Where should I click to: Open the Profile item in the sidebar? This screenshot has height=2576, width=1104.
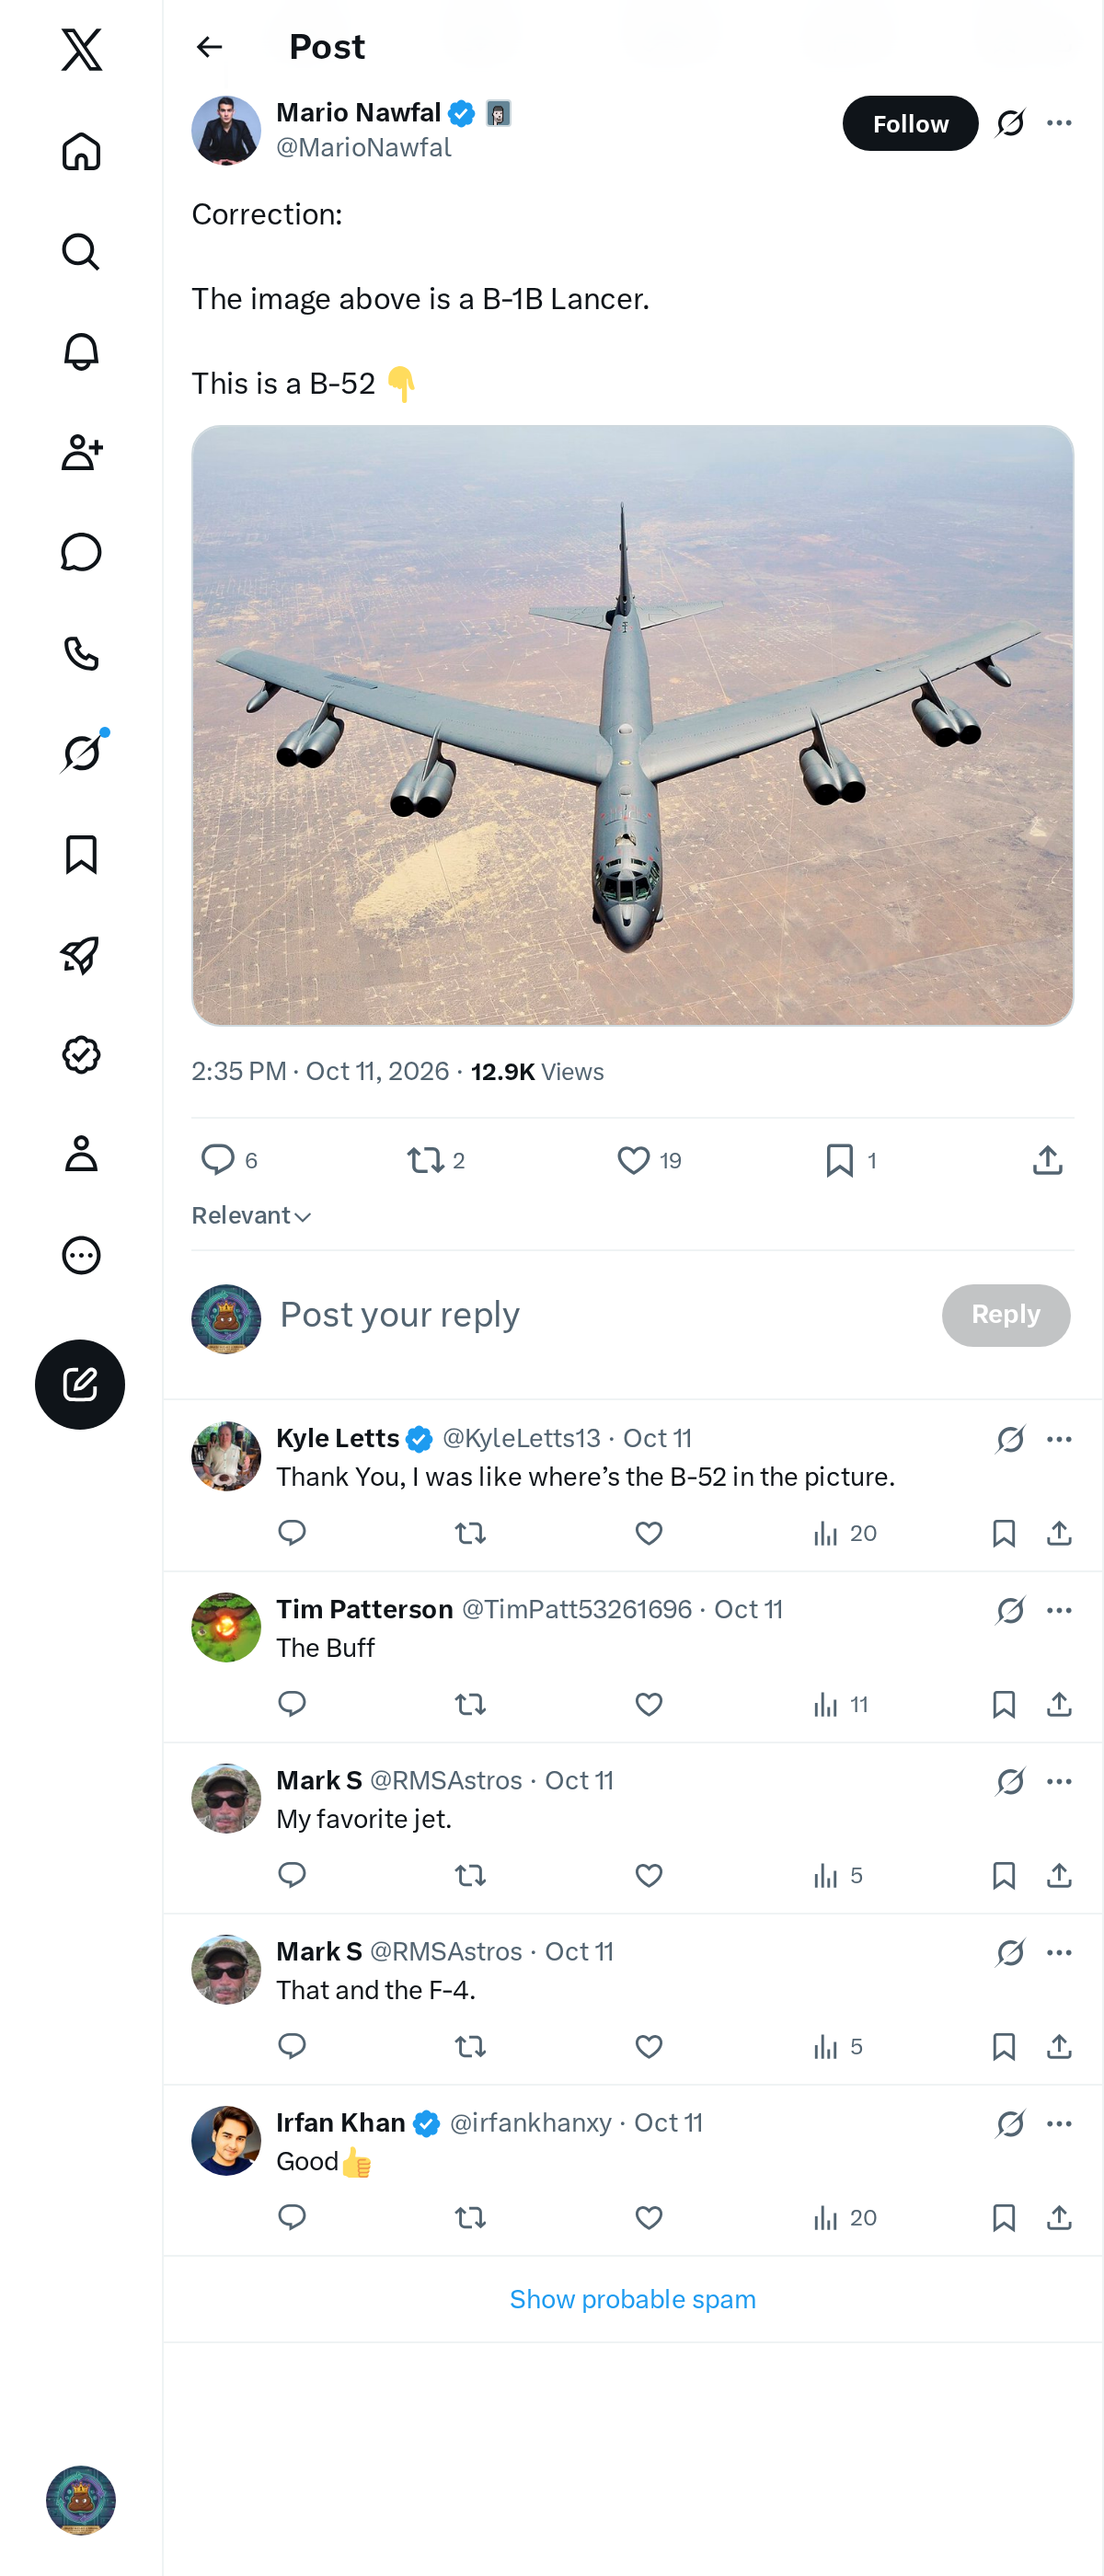coord(81,1153)
